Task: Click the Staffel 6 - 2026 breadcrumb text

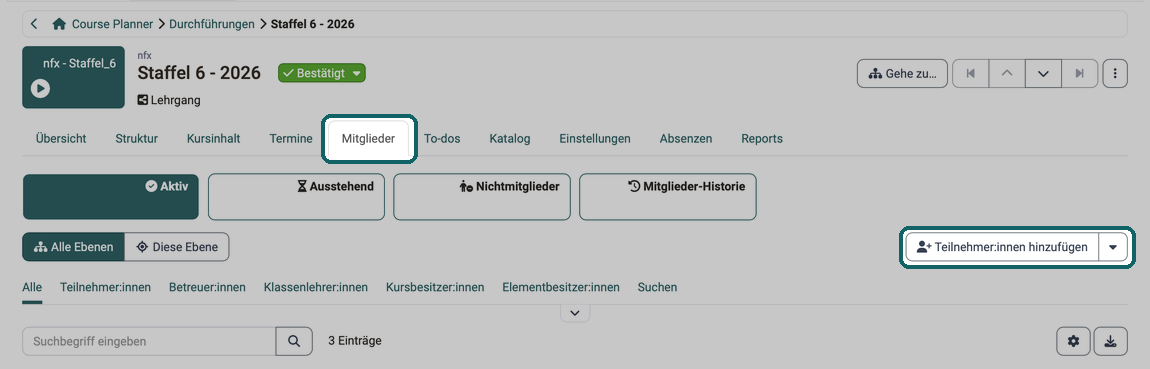Action: pos(312,24)
